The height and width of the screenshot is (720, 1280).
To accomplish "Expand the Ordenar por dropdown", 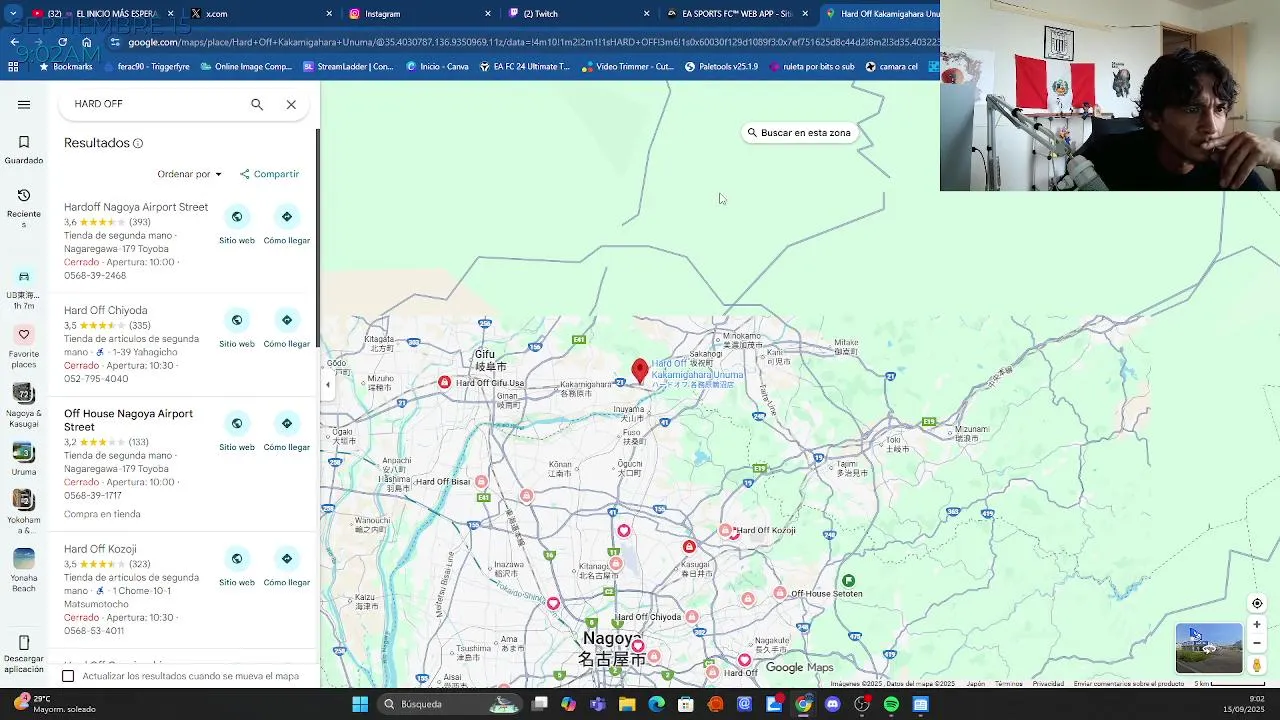I will [x=189, y=174].
